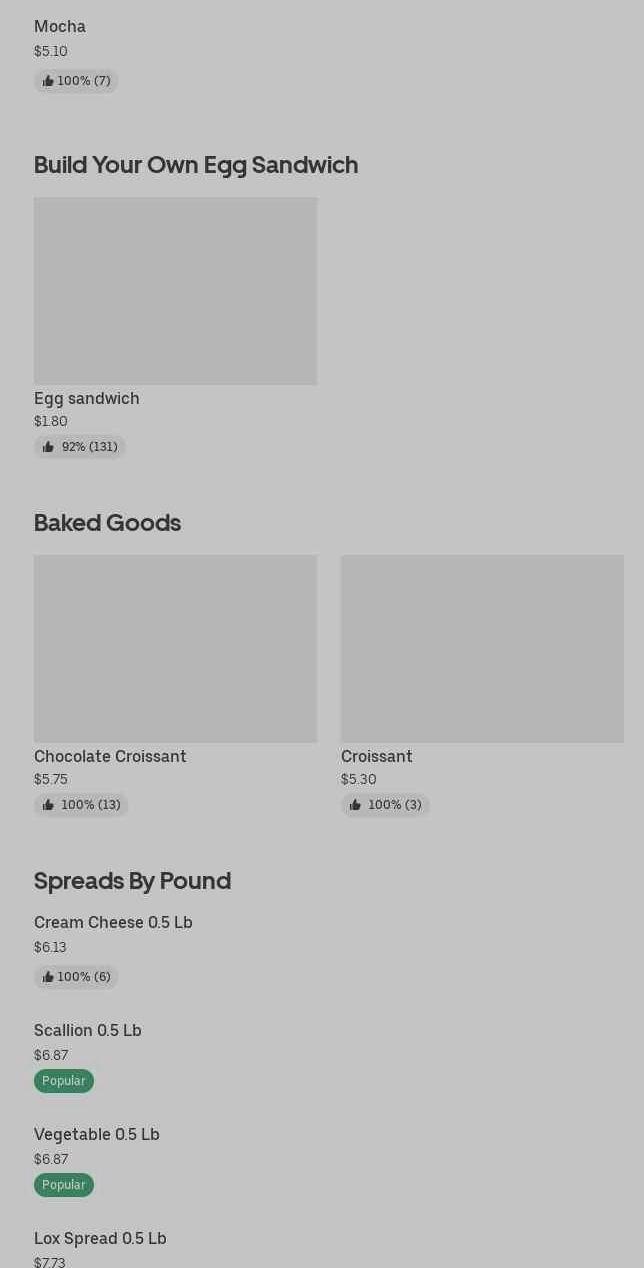
Task: Click thumbs-up icon under Chocolate Croissant
Action: click(48, 805)
